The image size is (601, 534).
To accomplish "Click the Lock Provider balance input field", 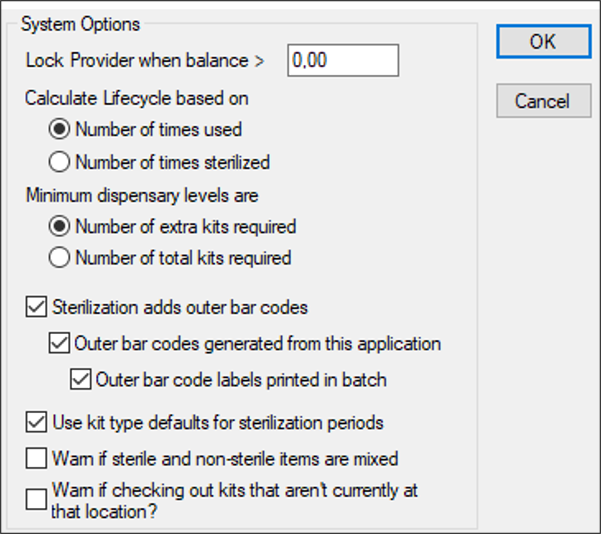I will point(343,60).
